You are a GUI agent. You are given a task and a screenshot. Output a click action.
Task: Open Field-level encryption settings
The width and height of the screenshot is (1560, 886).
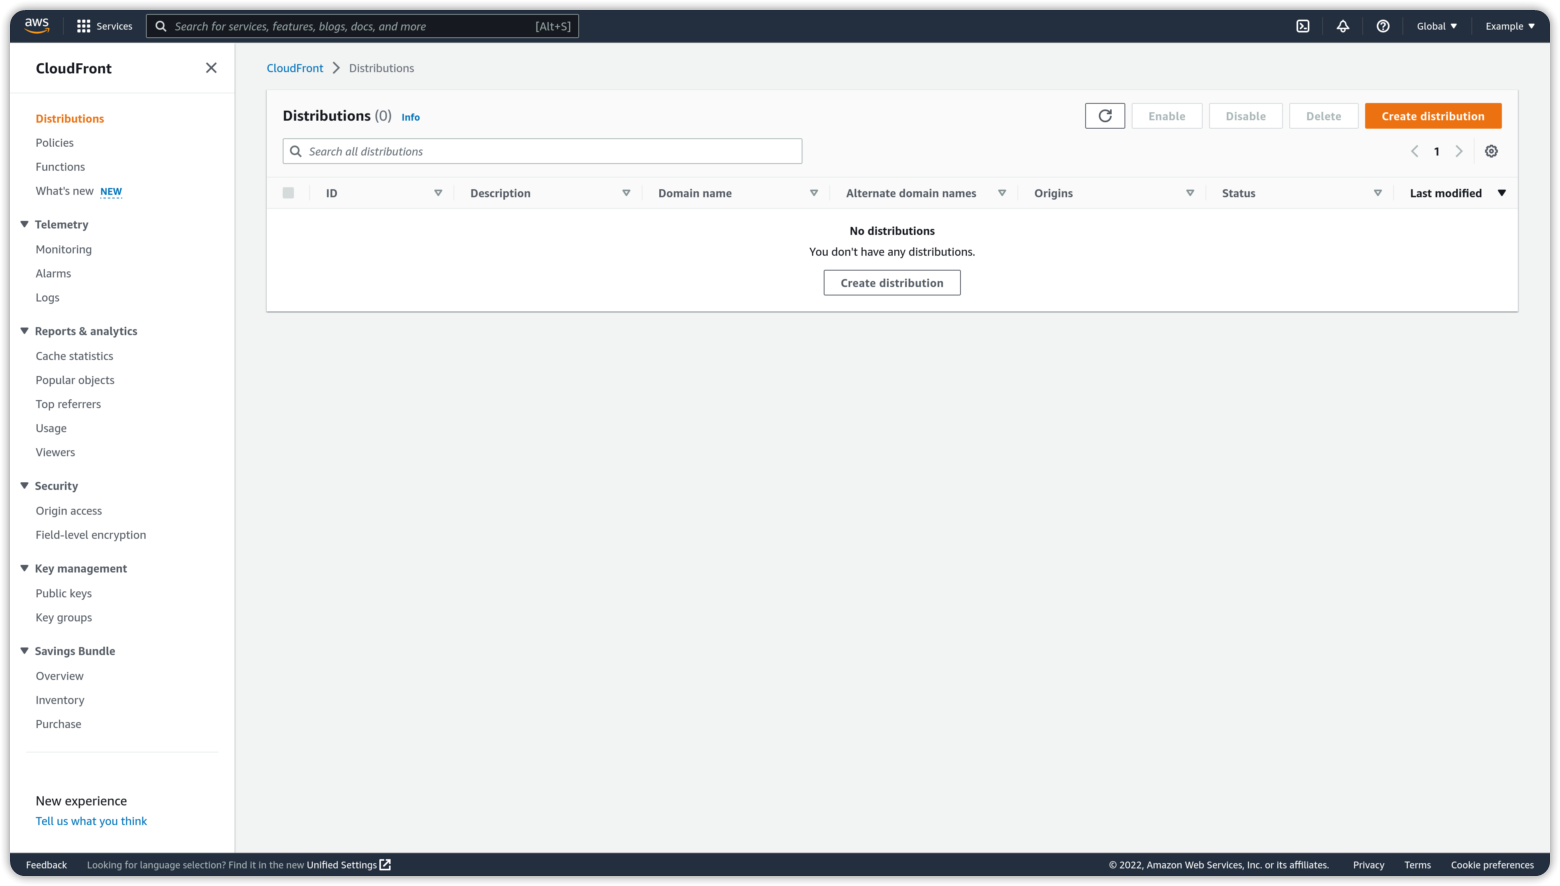(x=91, y=535)
